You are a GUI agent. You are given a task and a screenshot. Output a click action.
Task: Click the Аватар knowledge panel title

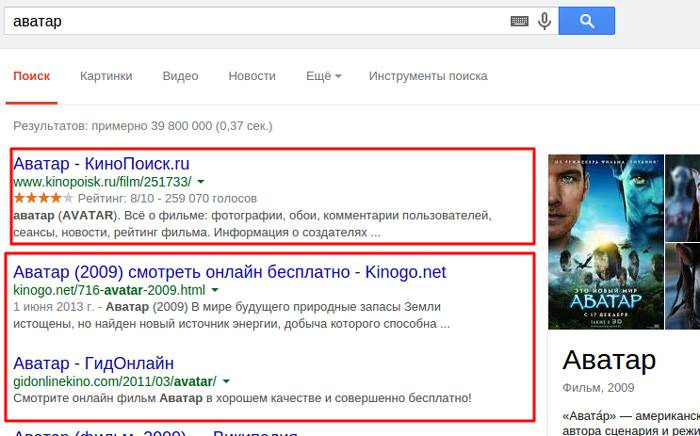609,360
